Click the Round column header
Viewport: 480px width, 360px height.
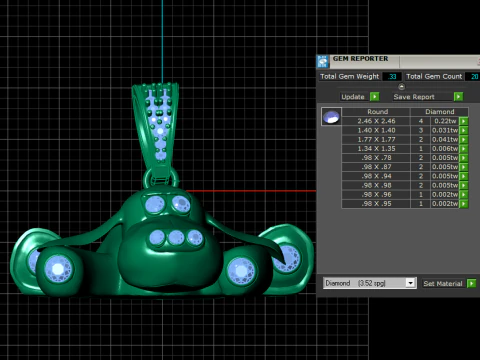(x=377, y=112)
